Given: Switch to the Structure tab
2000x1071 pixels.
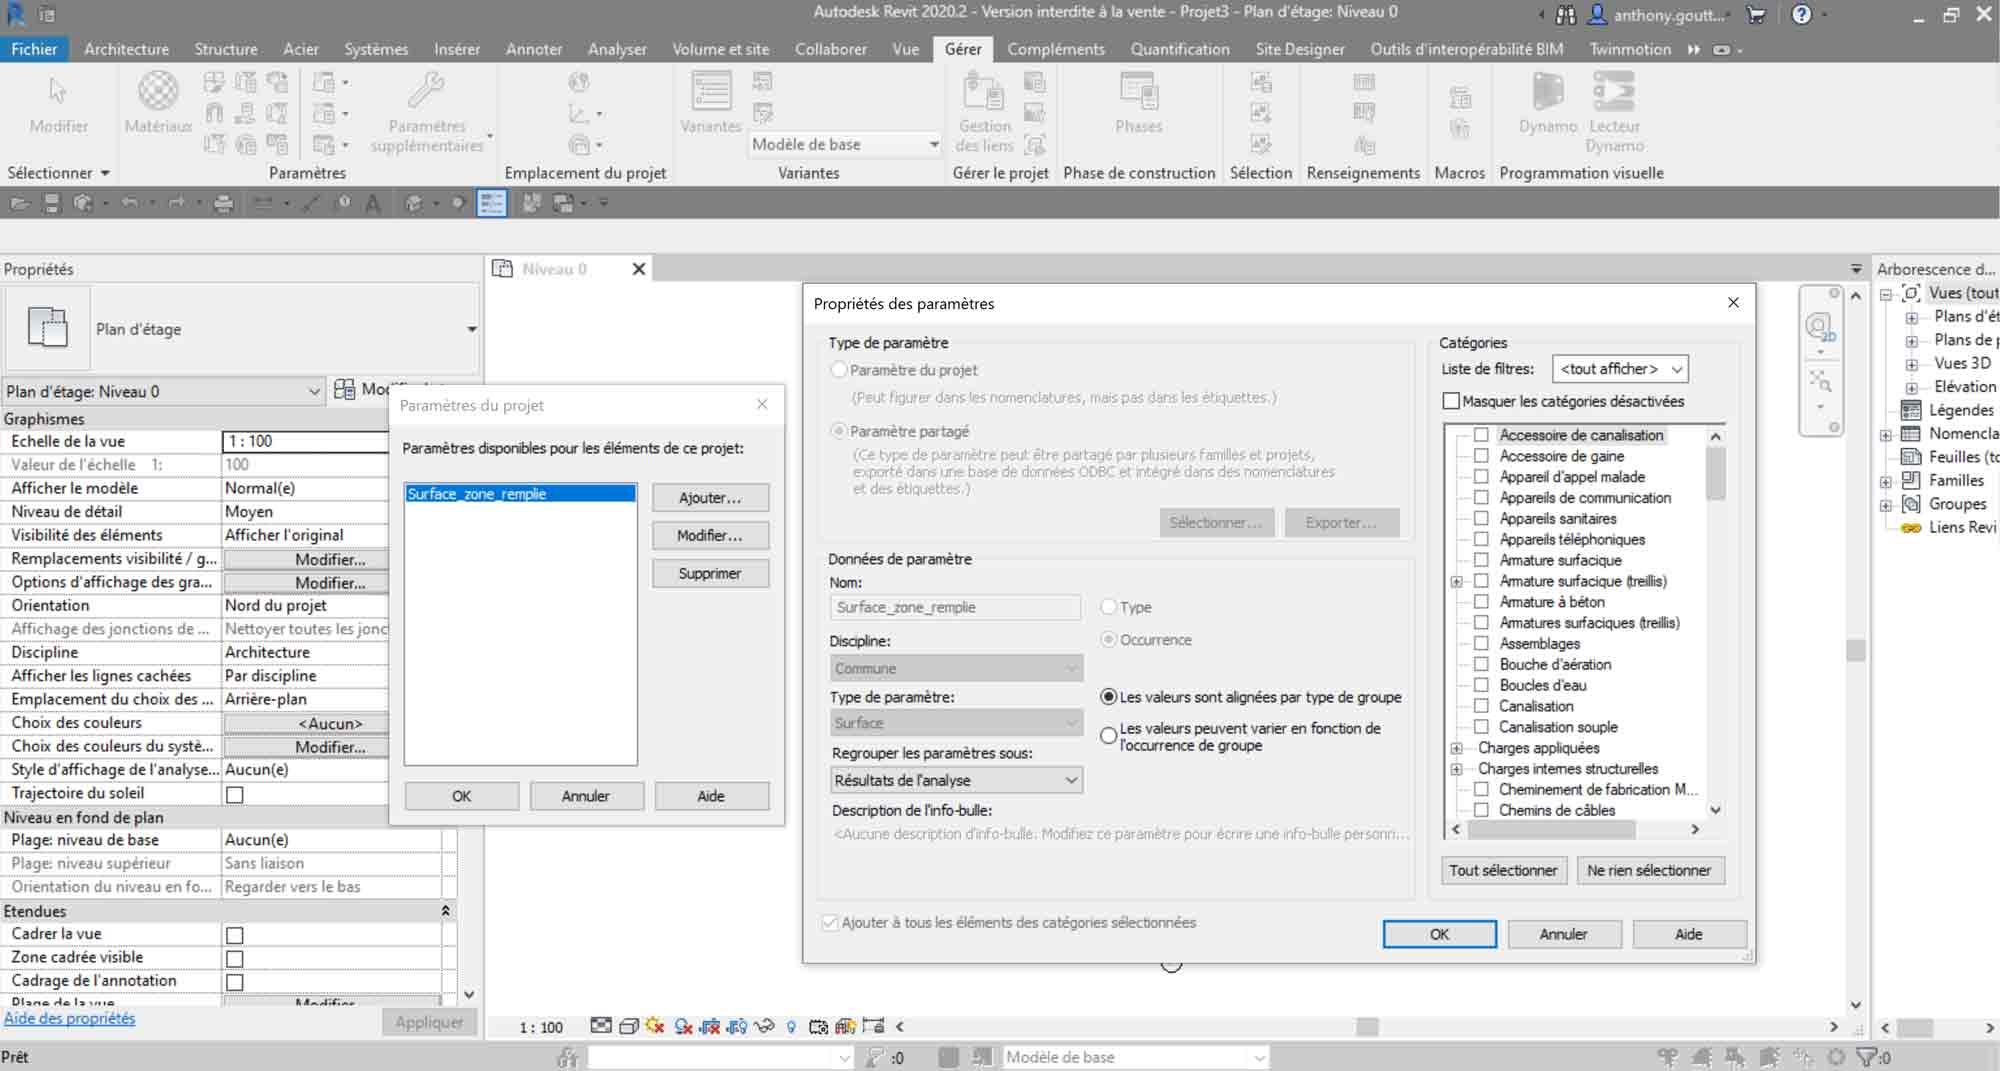Looking at the screenshot, I should [226, 49].
